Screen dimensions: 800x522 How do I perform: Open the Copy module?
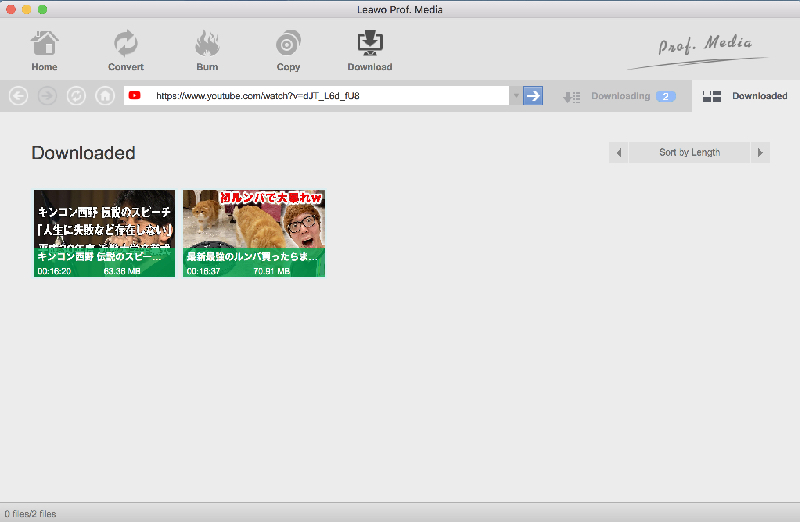288,51
